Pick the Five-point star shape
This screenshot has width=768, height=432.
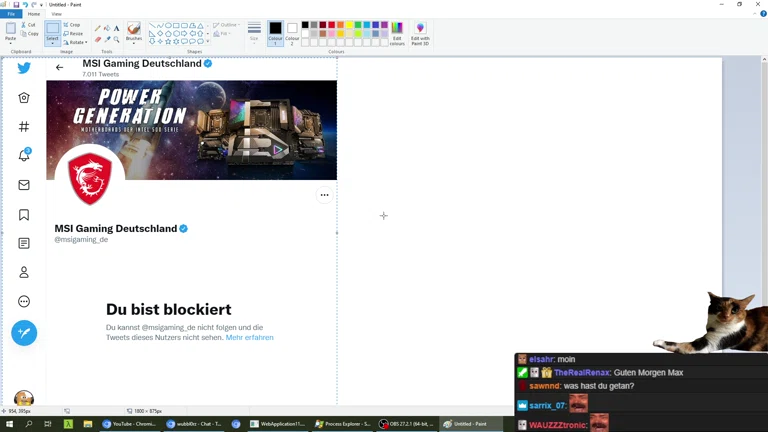[168, 42]
